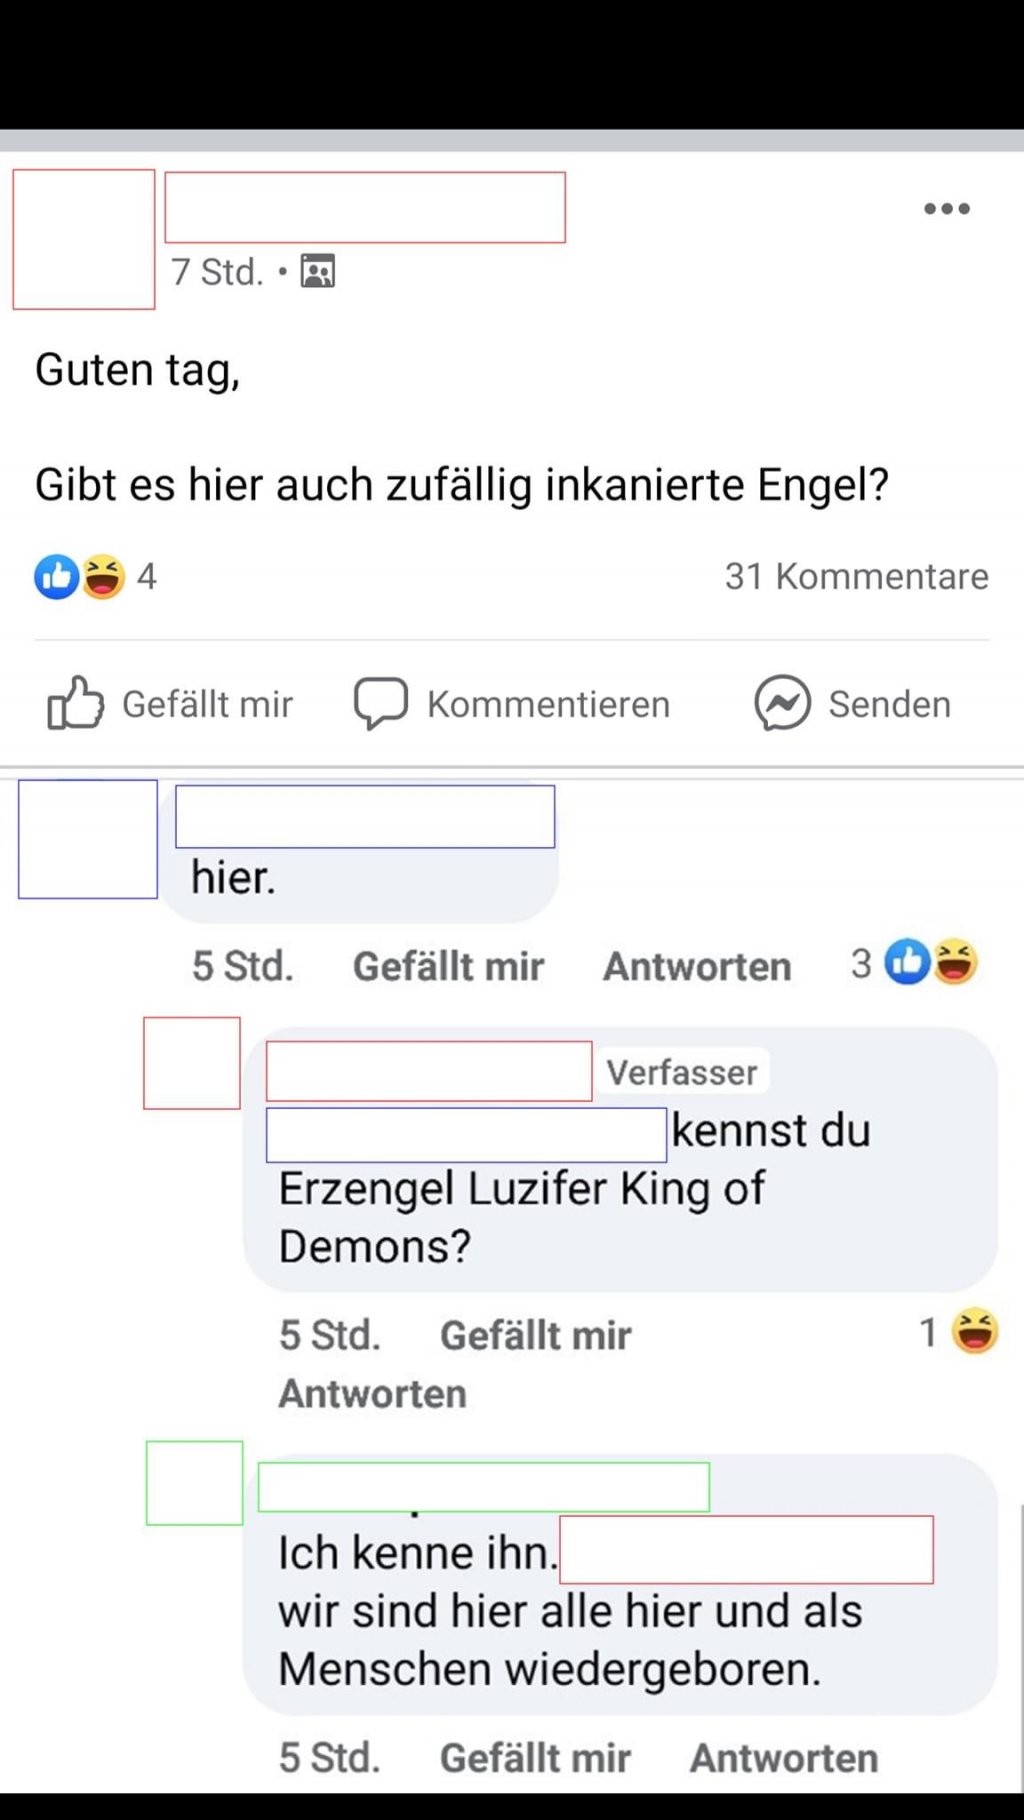Open the post's laughing reaction emoji
The image size is (1024, 1820).
click(x=103, y=577)
